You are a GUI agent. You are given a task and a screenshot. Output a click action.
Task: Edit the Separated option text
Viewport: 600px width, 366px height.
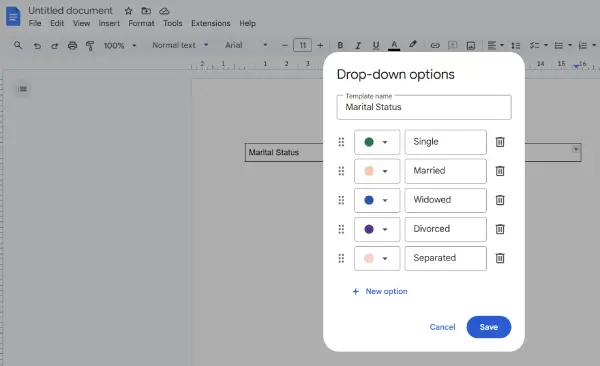tap(446, 258)
